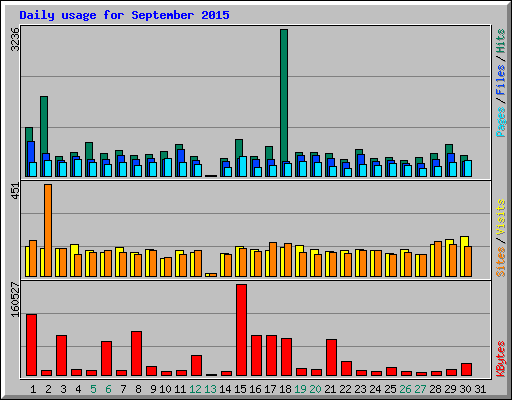Click the tallest red KBytes bar for day 15
This screenshot has width=512, height=400.
click(241, 330)
